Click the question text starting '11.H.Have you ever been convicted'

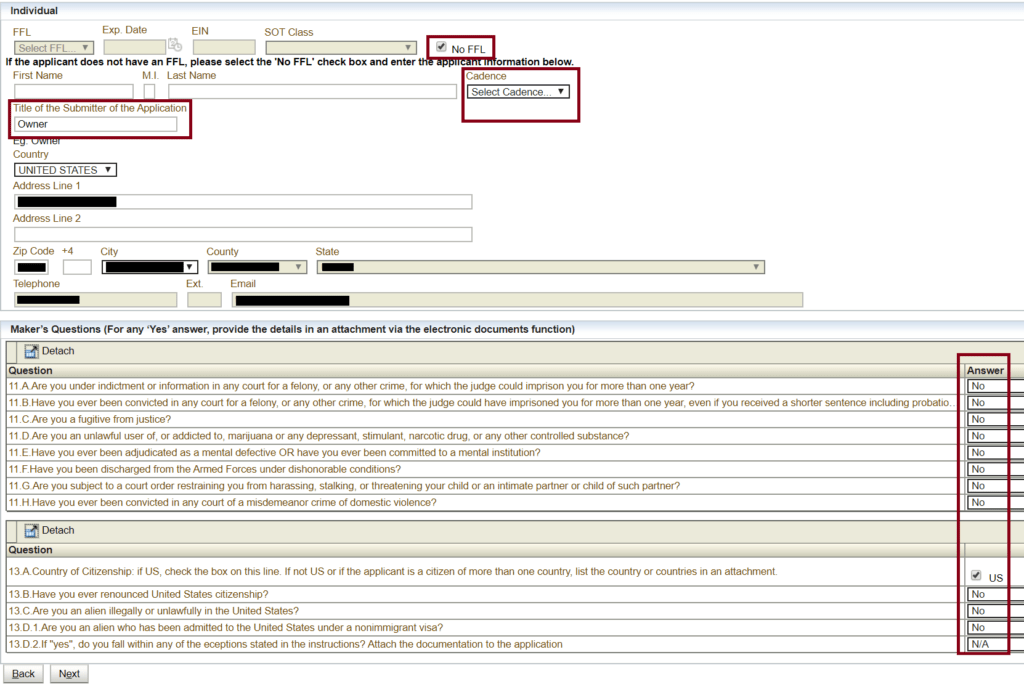click(x=223, y=503)
